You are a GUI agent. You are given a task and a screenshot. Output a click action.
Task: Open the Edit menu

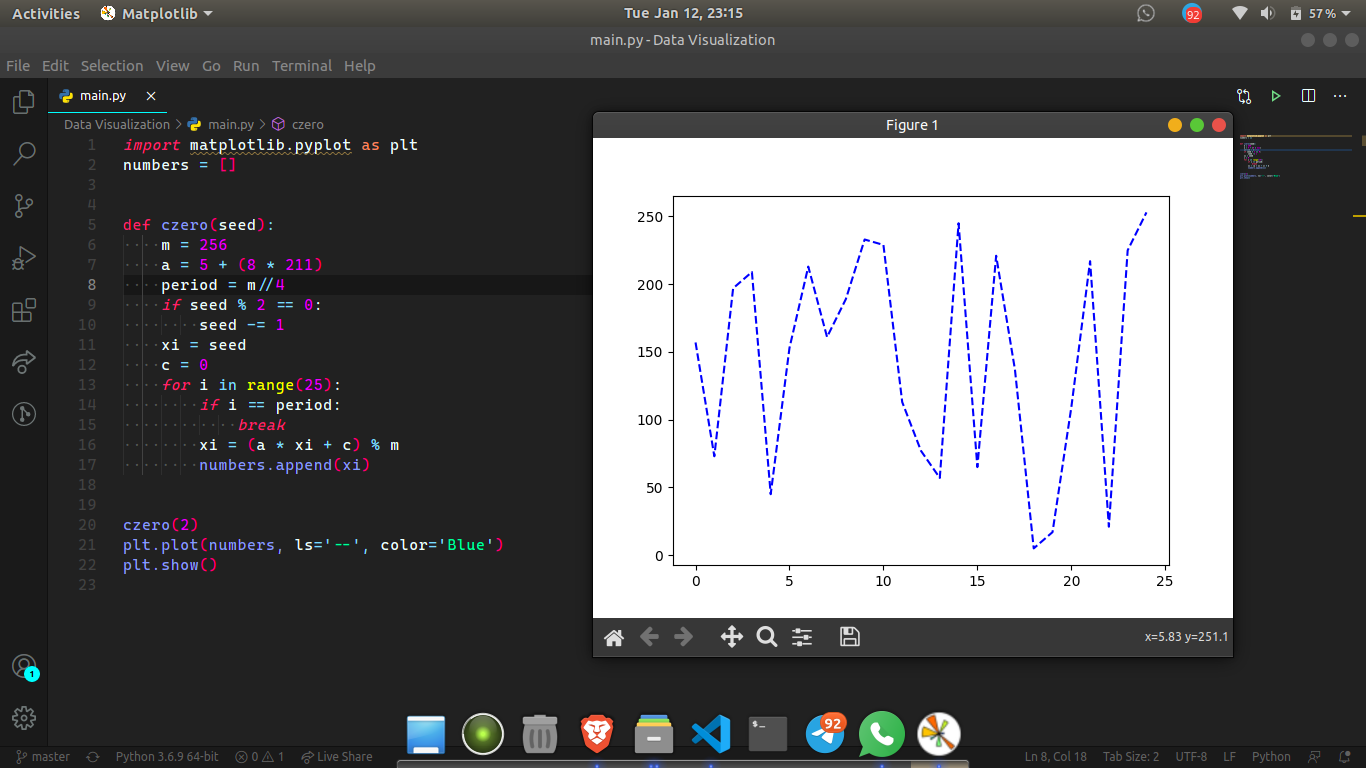coord(55,66)
